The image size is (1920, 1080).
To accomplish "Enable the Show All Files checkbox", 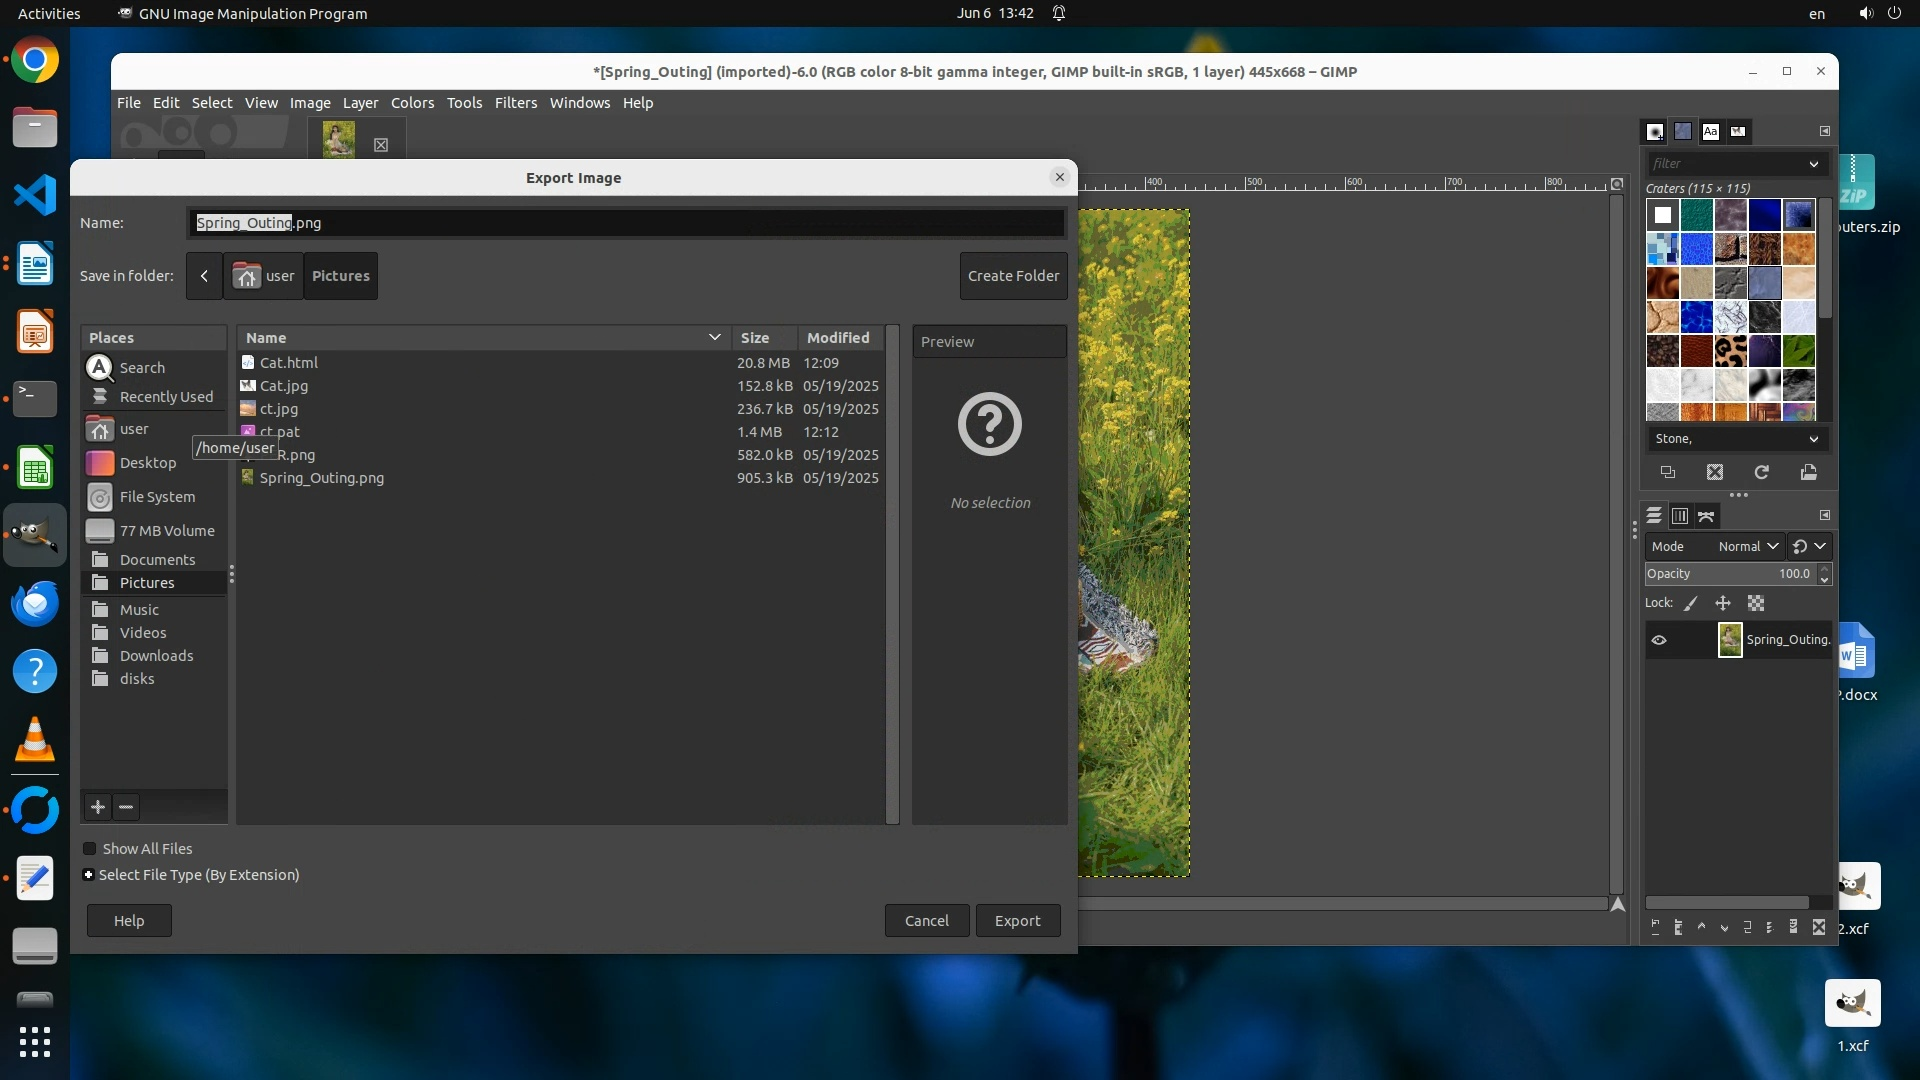I will coord(90,849).
